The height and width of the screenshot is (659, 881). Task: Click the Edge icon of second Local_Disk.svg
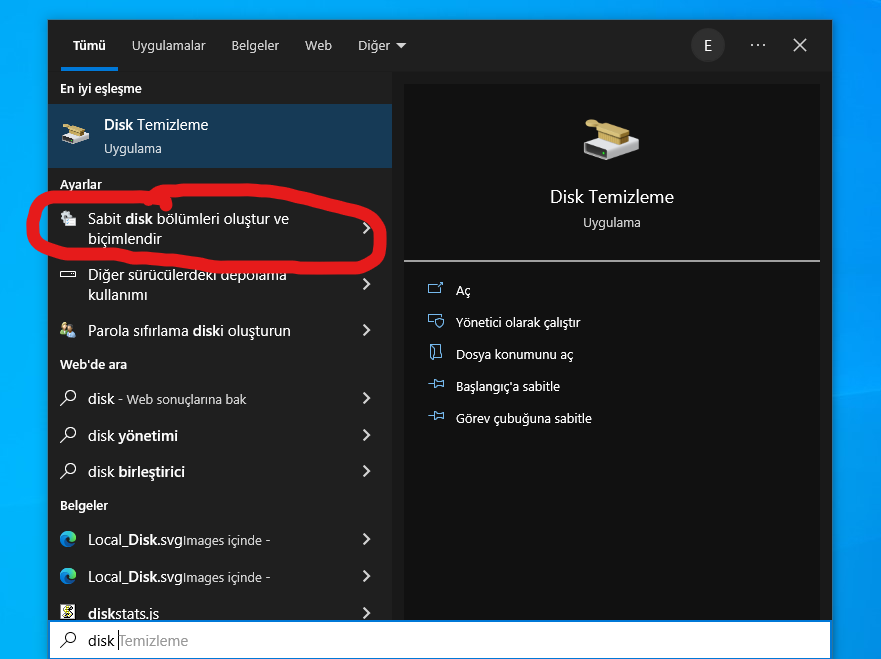68,576
